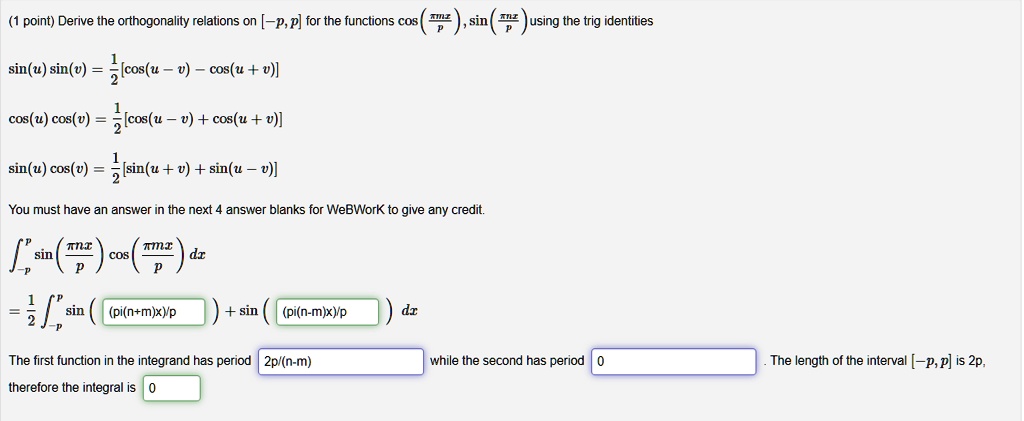Image resolution: width=1024 pixels, height=421 pixels.
Task: Click the sin(πnx/p) function in the header
Action: [x=499, y=21]
